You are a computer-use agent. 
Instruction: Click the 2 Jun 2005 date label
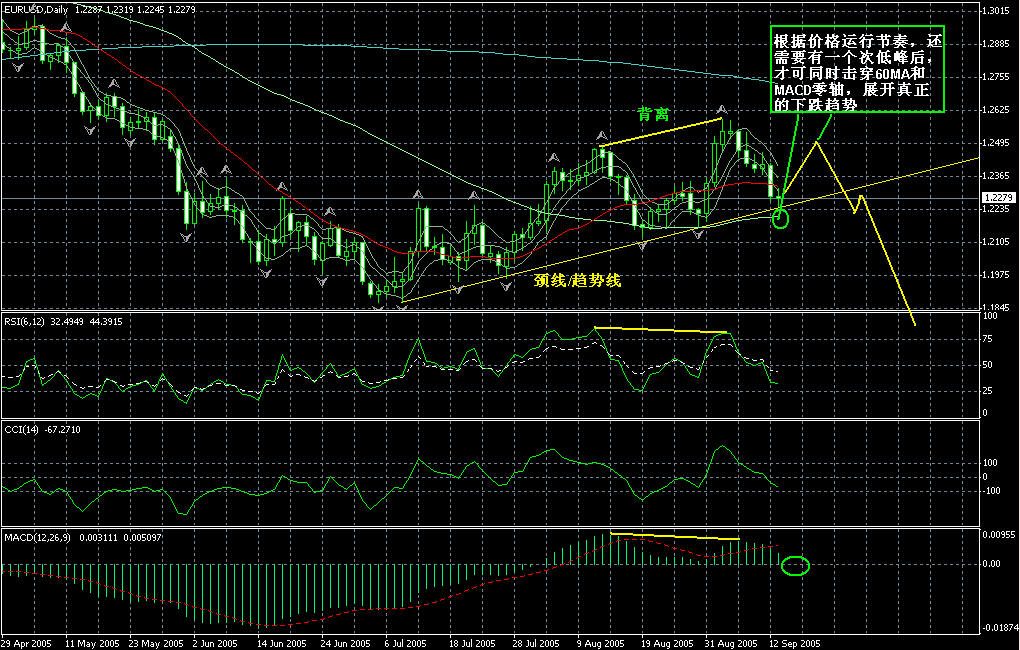pos(215,643)
